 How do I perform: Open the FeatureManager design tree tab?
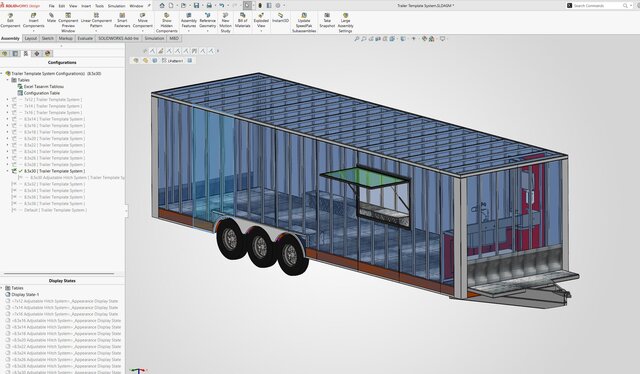(x=5, y=53)
